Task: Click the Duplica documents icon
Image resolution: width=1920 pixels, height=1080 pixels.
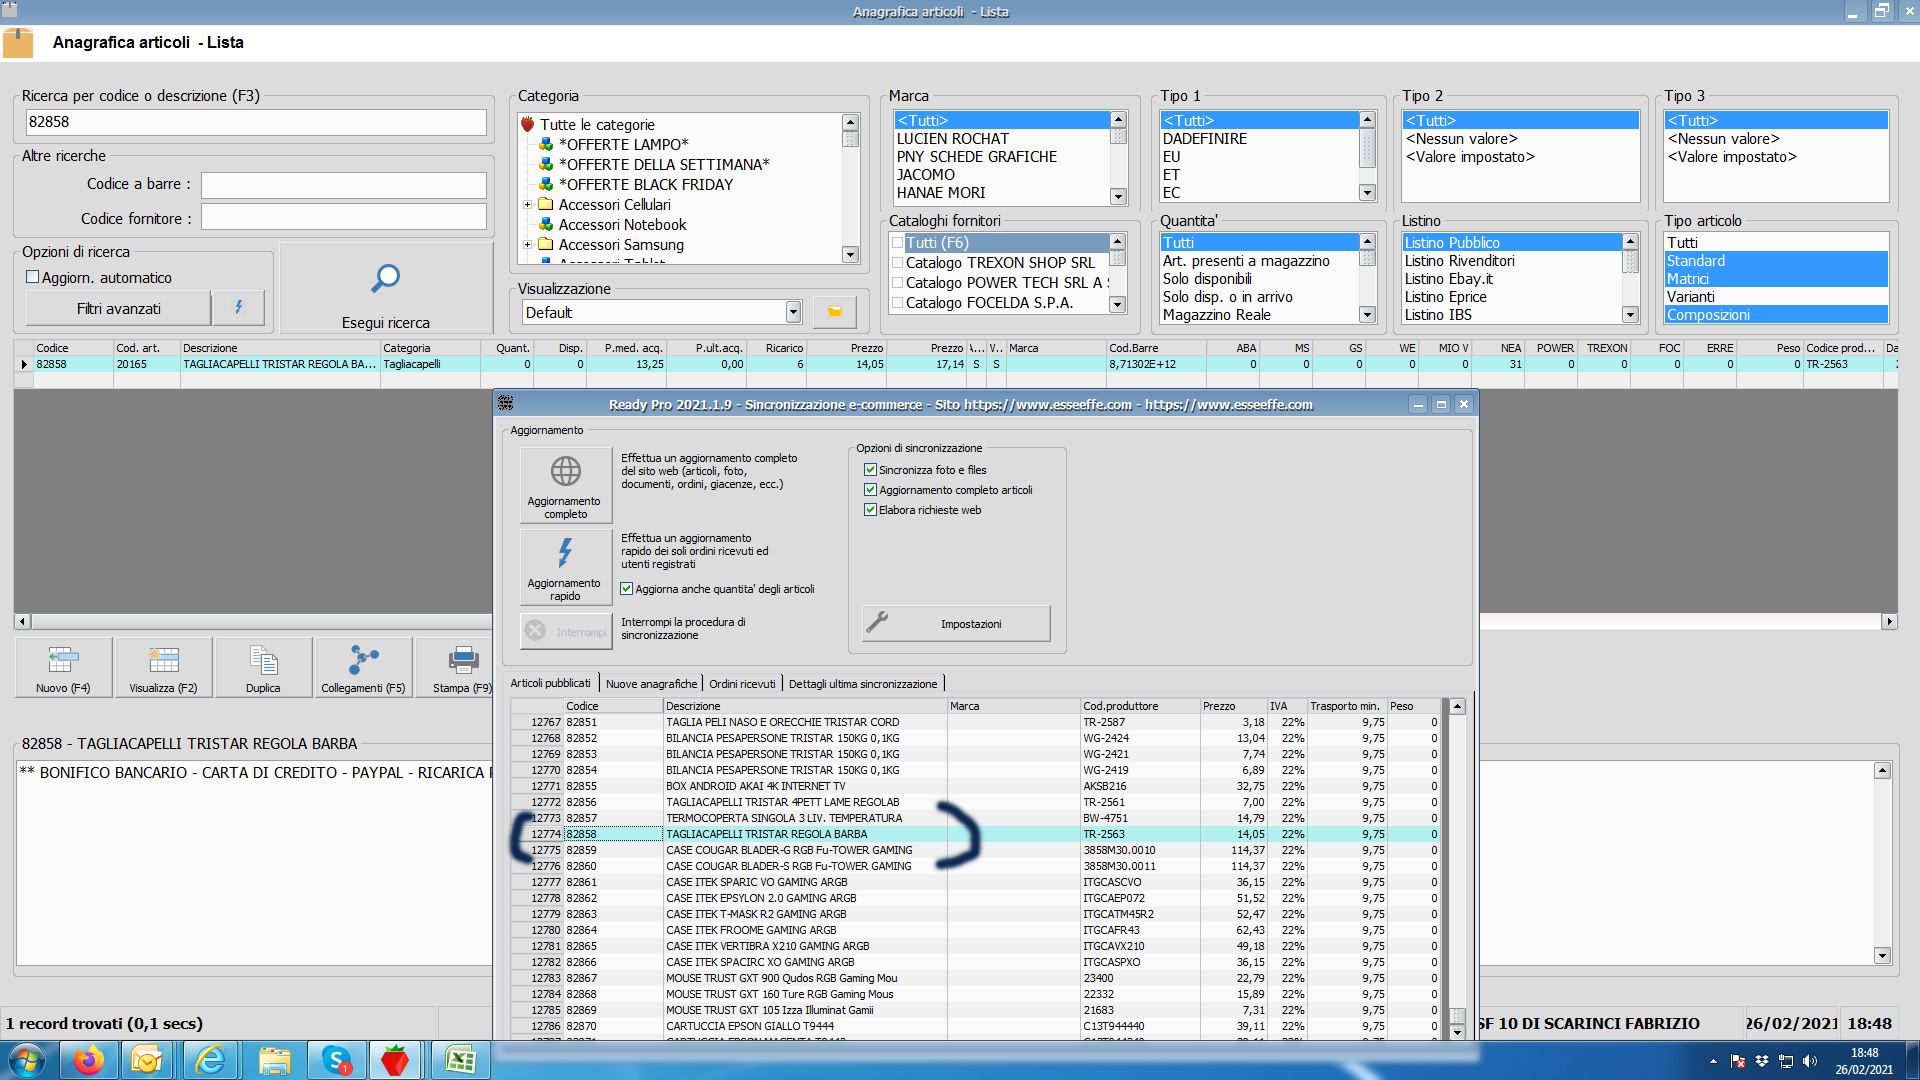Action: (263, 660)
